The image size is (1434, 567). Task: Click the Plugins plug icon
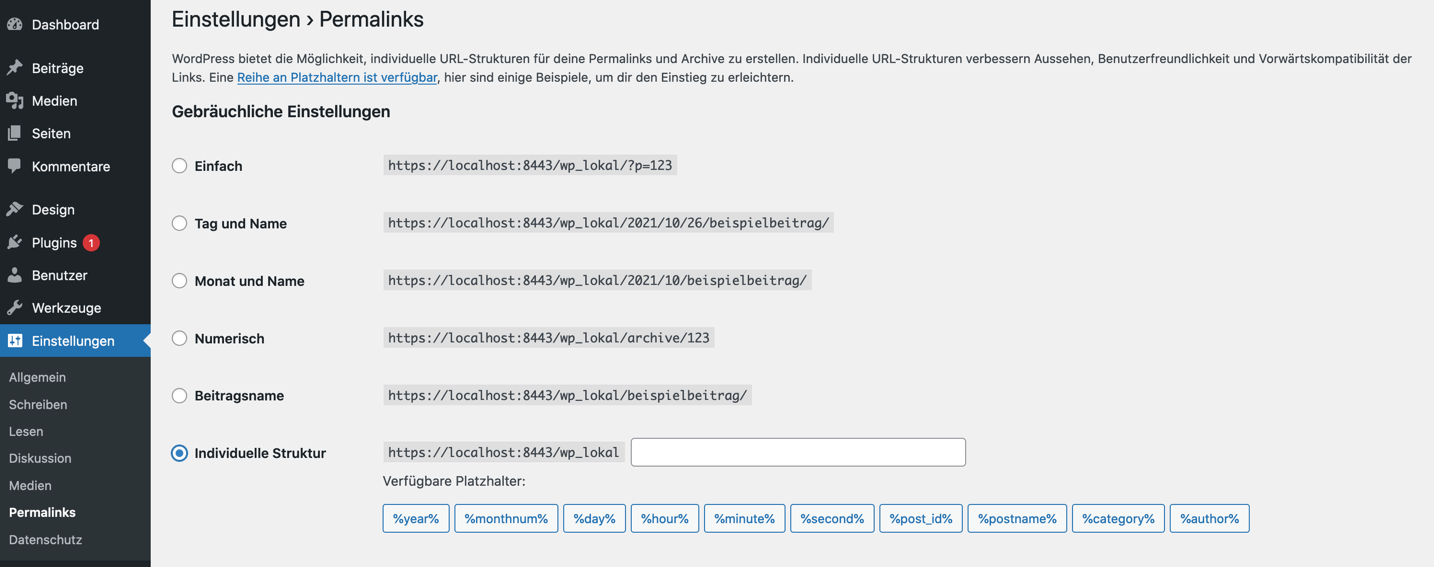pyautogui.click(x=15, y=242)
